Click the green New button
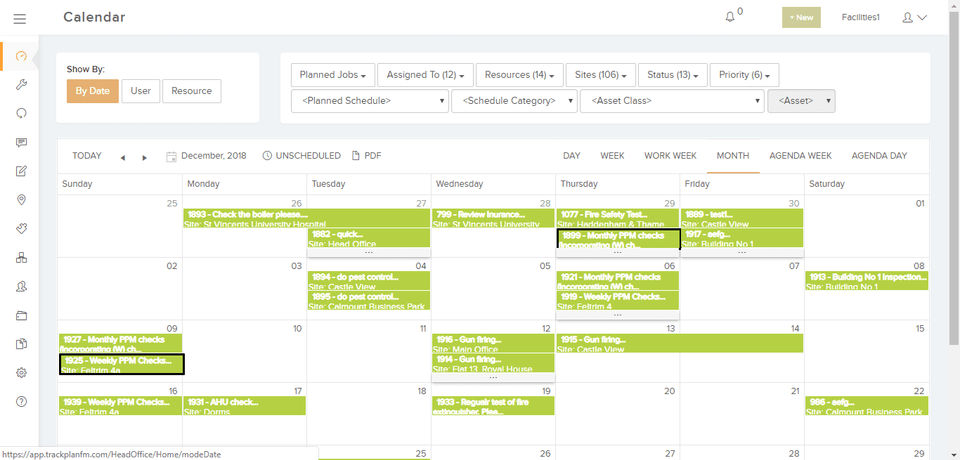 801,18
